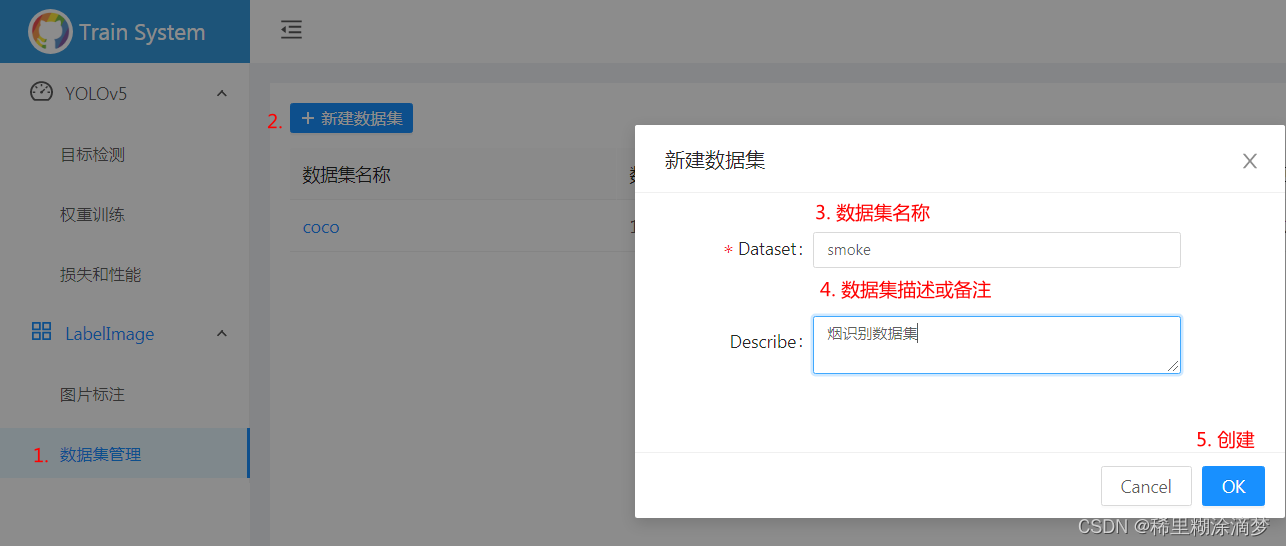Click the 新建数据集 dialog title
Image resolution: width=1286 pixels, height=546 pixels.
(715, 160)
